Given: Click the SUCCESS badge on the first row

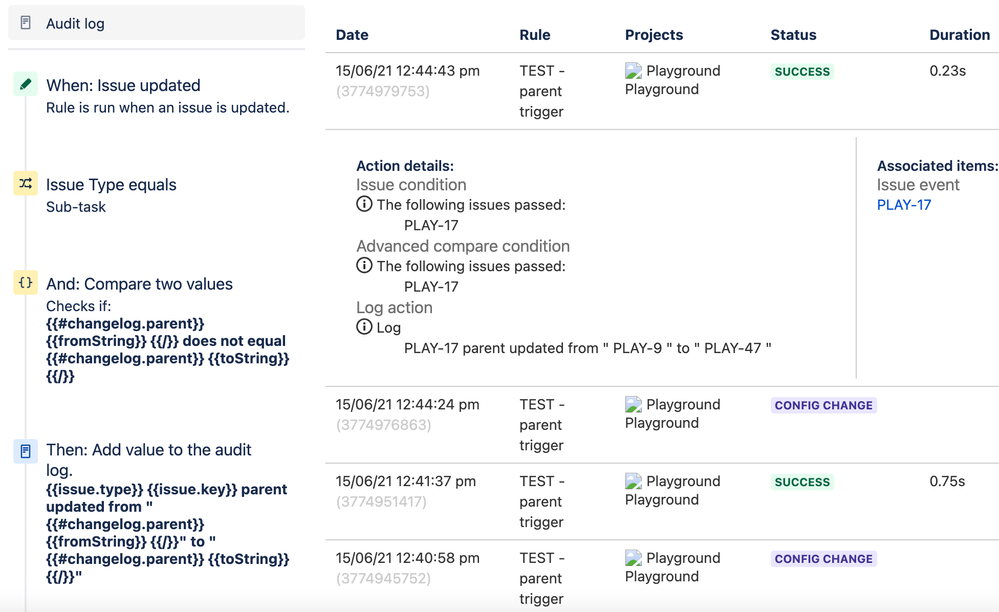Looking at the screenshot, I should point(801,71).
